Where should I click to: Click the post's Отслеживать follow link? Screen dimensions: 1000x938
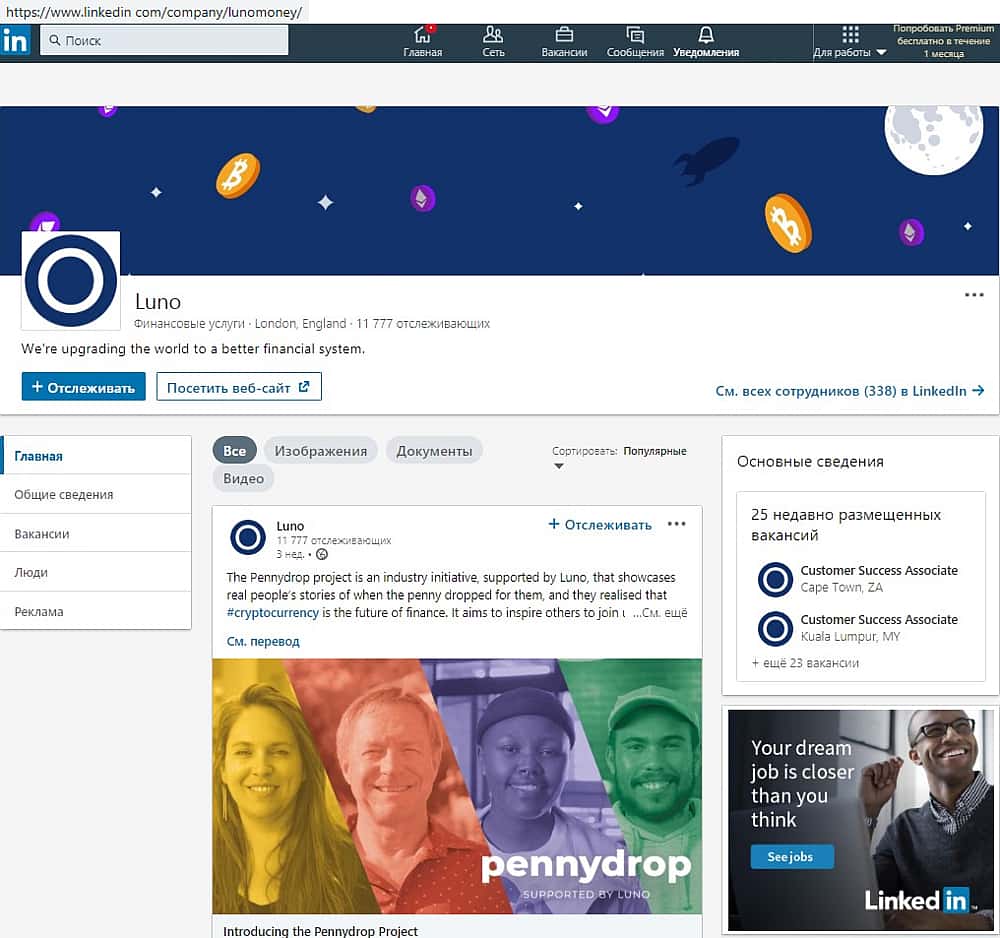click(600, 525)
